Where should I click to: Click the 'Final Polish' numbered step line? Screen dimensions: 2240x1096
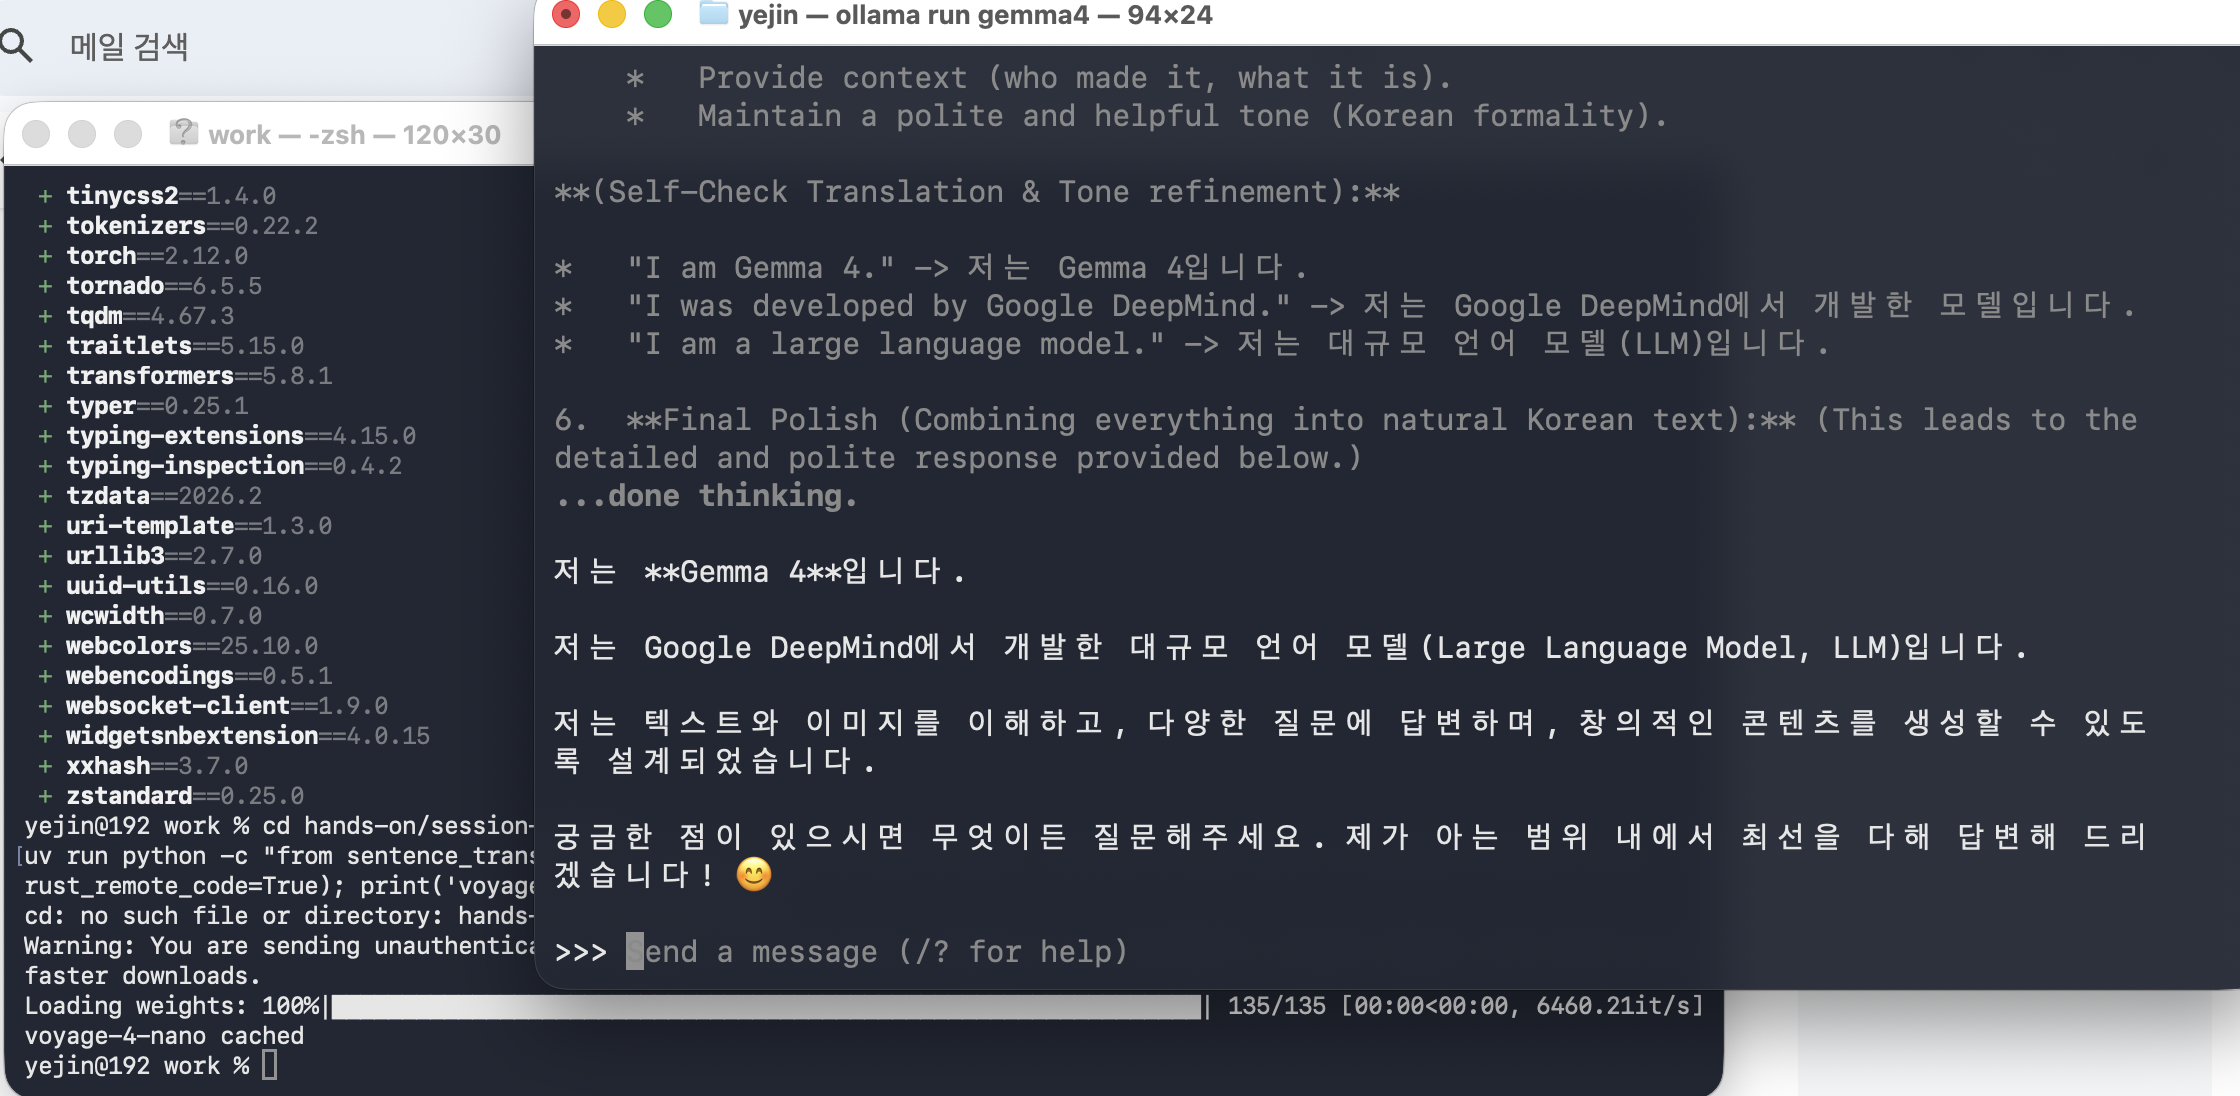(x=1346, y=420)
